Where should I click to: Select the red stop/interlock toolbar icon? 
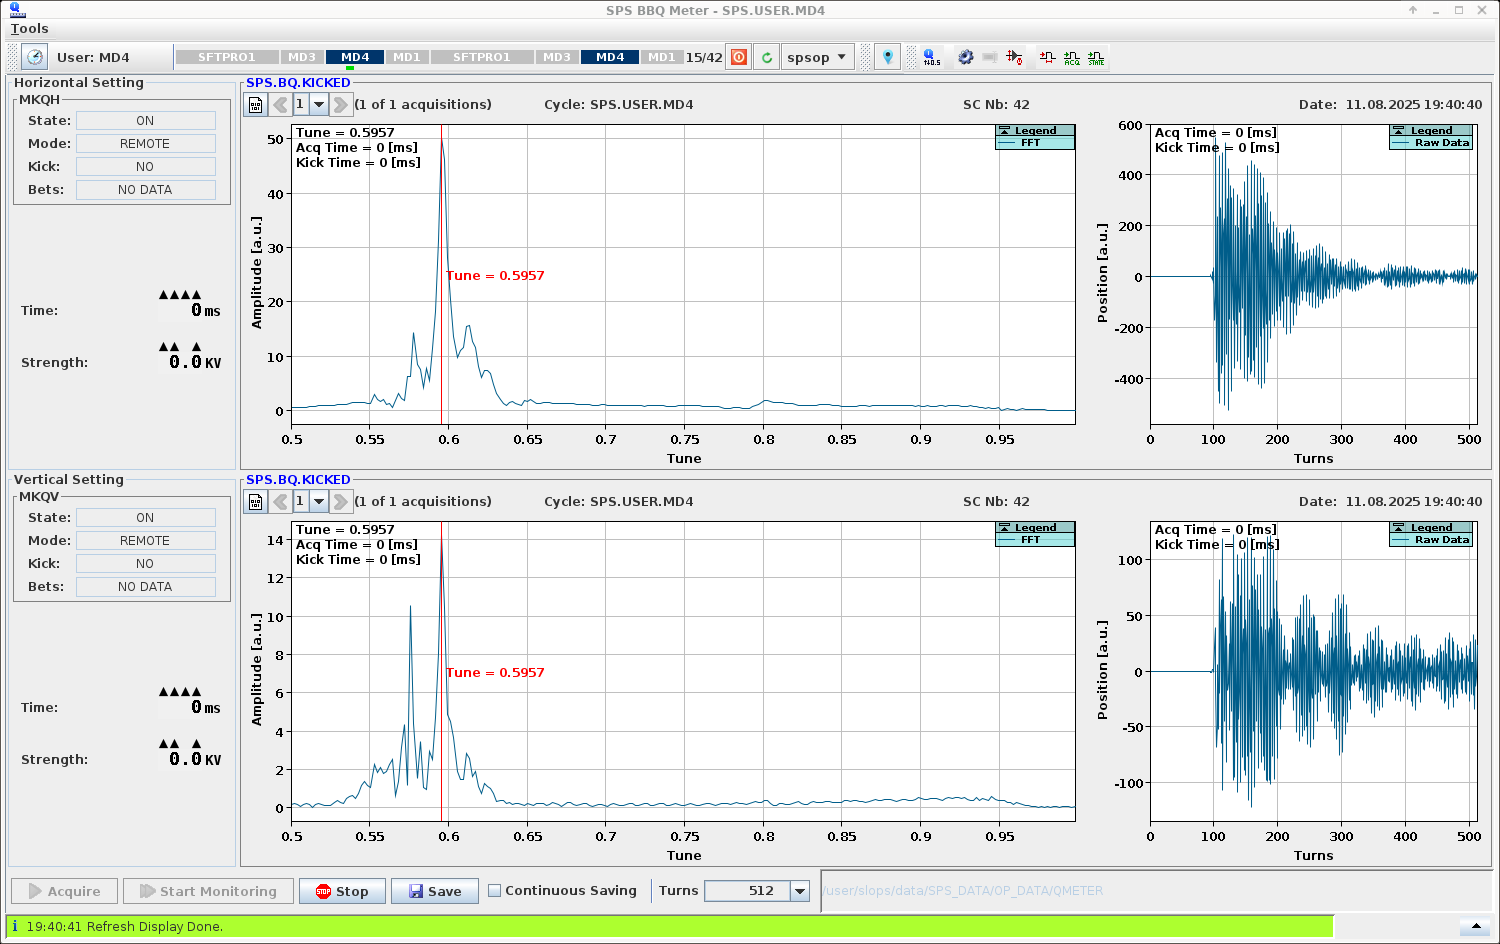coord(738,57)
